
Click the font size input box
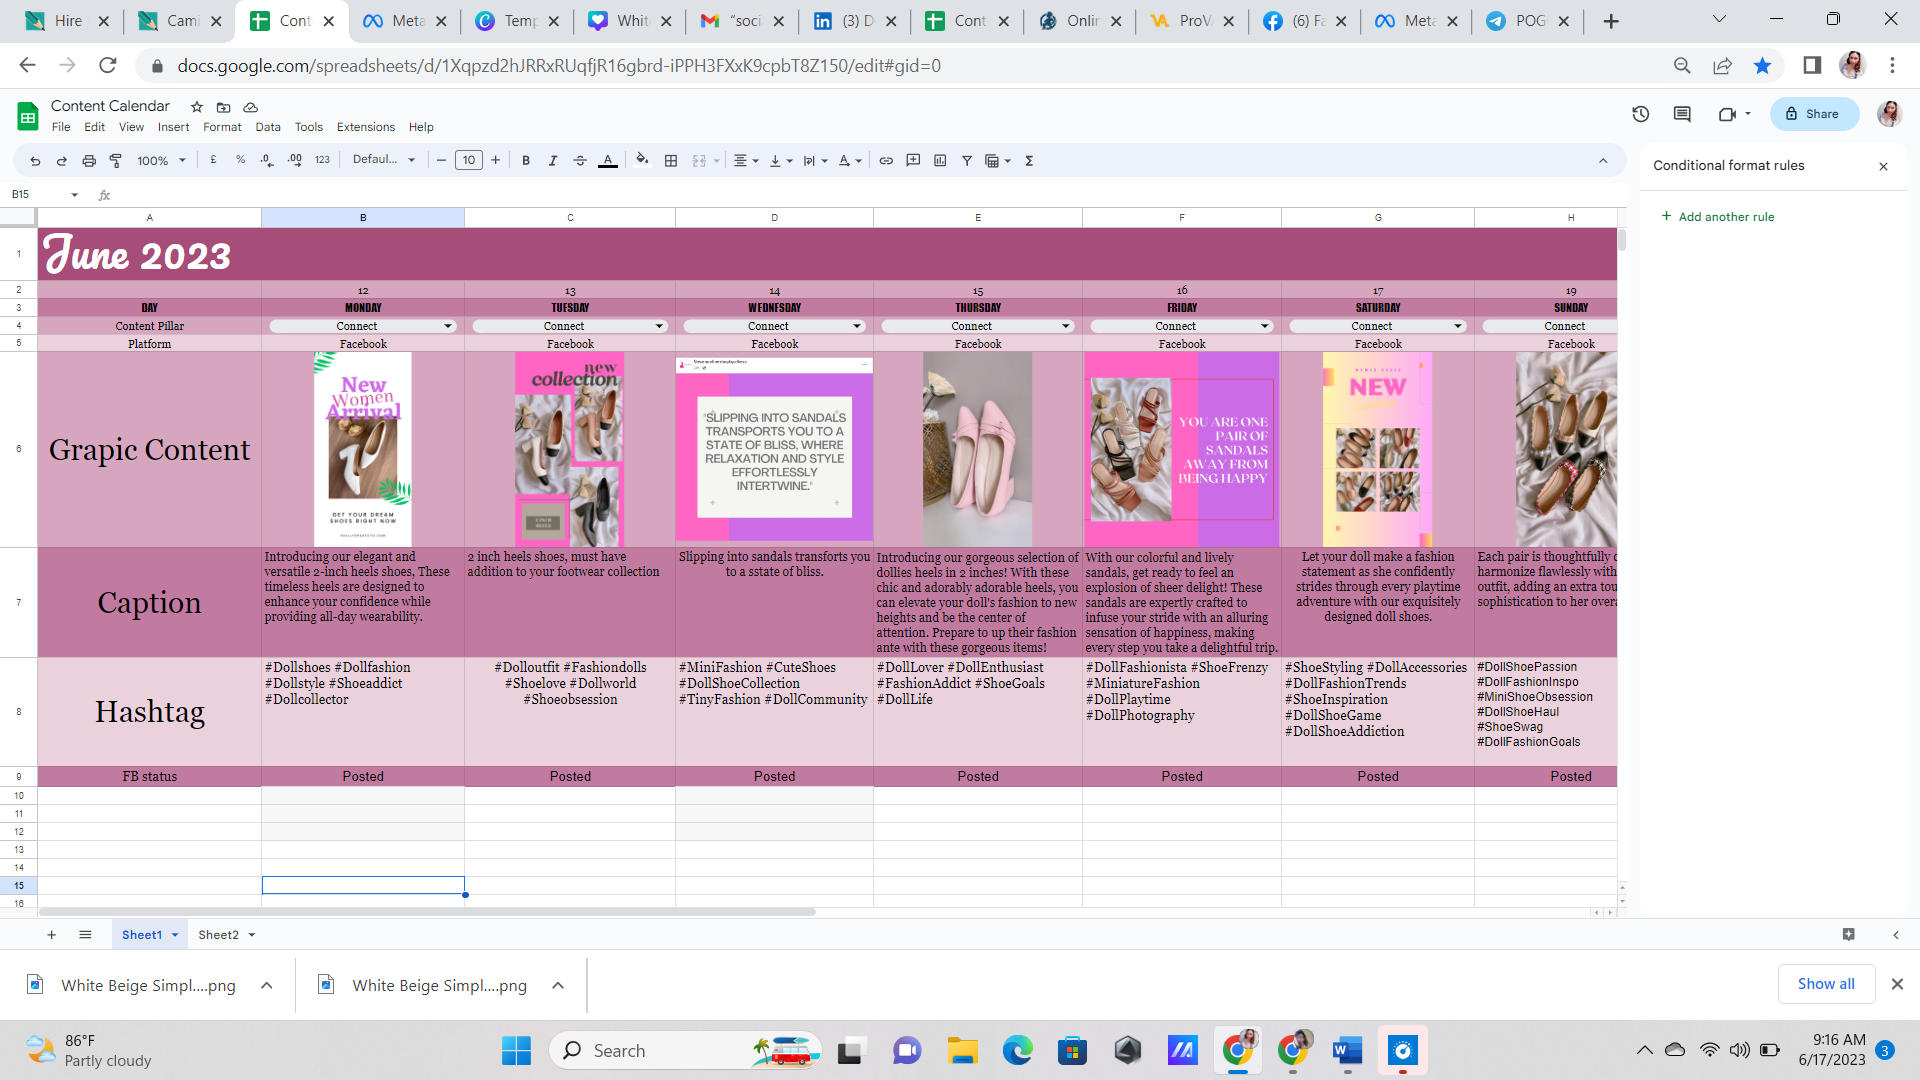469,160
